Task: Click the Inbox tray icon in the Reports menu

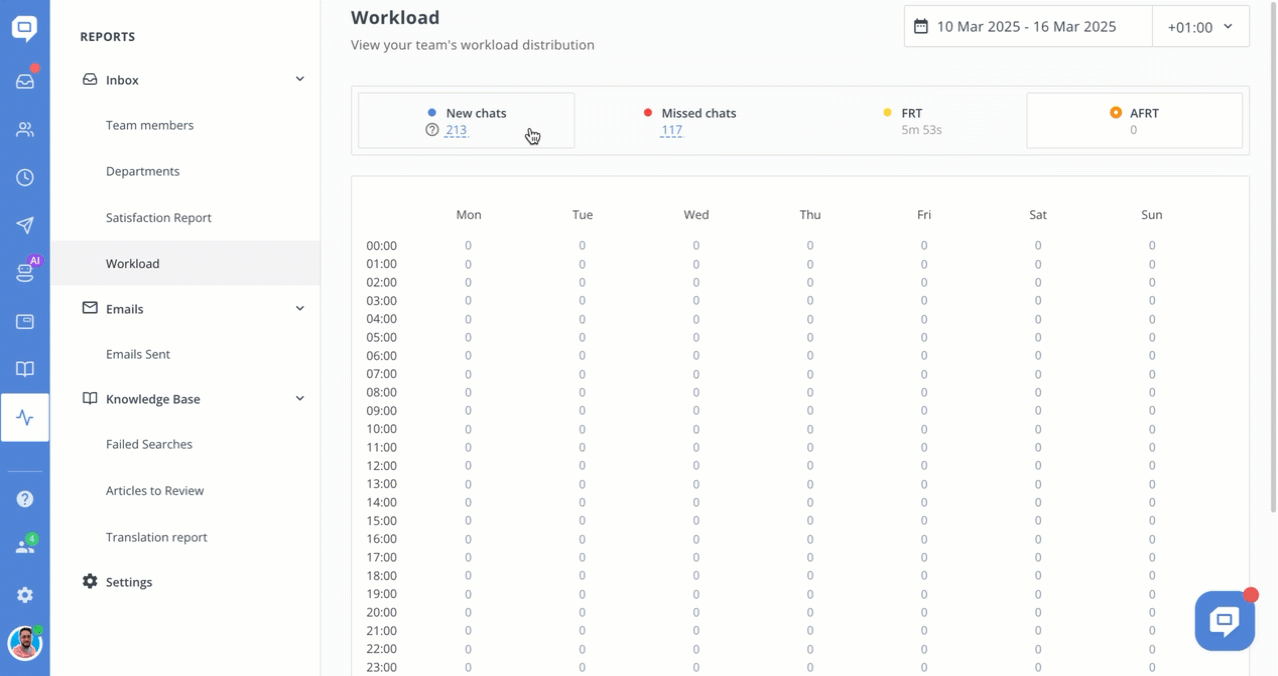Action: tap(90, 79)
